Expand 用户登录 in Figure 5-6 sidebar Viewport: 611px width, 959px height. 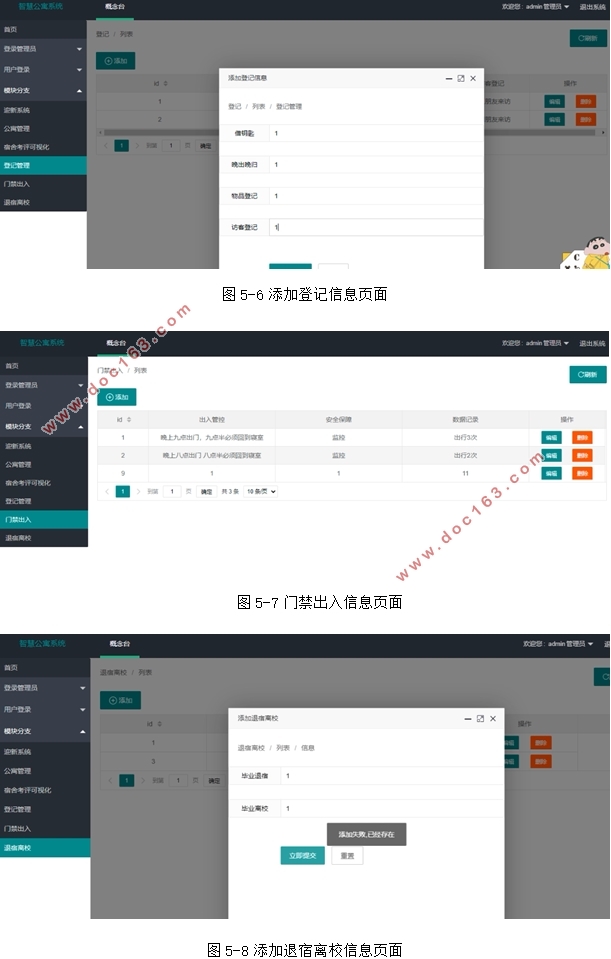pos(43,70)
